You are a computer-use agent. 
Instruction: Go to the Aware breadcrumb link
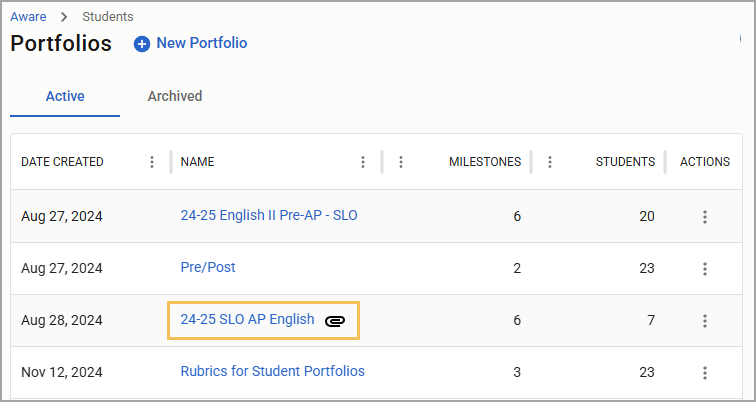point(28,16)
